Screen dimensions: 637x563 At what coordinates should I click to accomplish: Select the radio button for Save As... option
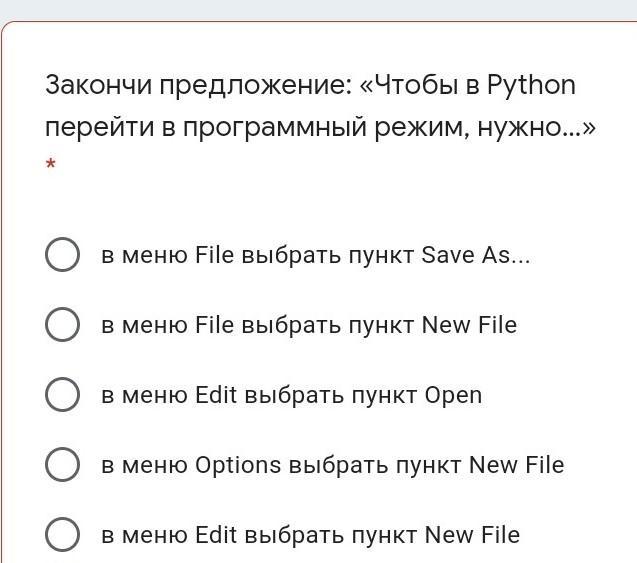coord(62,255)
